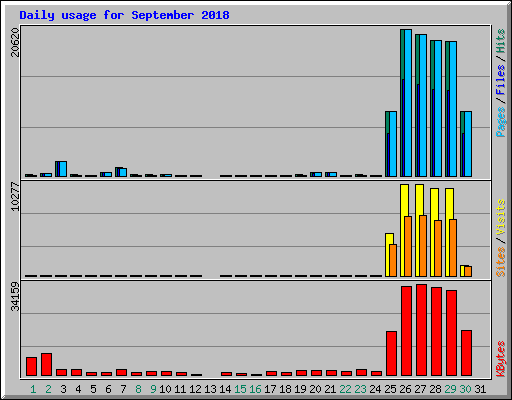Click day 30 on the x-axis
Viewport: 512px width, 400px height.
pyautogui.click(x=465, y=389)
